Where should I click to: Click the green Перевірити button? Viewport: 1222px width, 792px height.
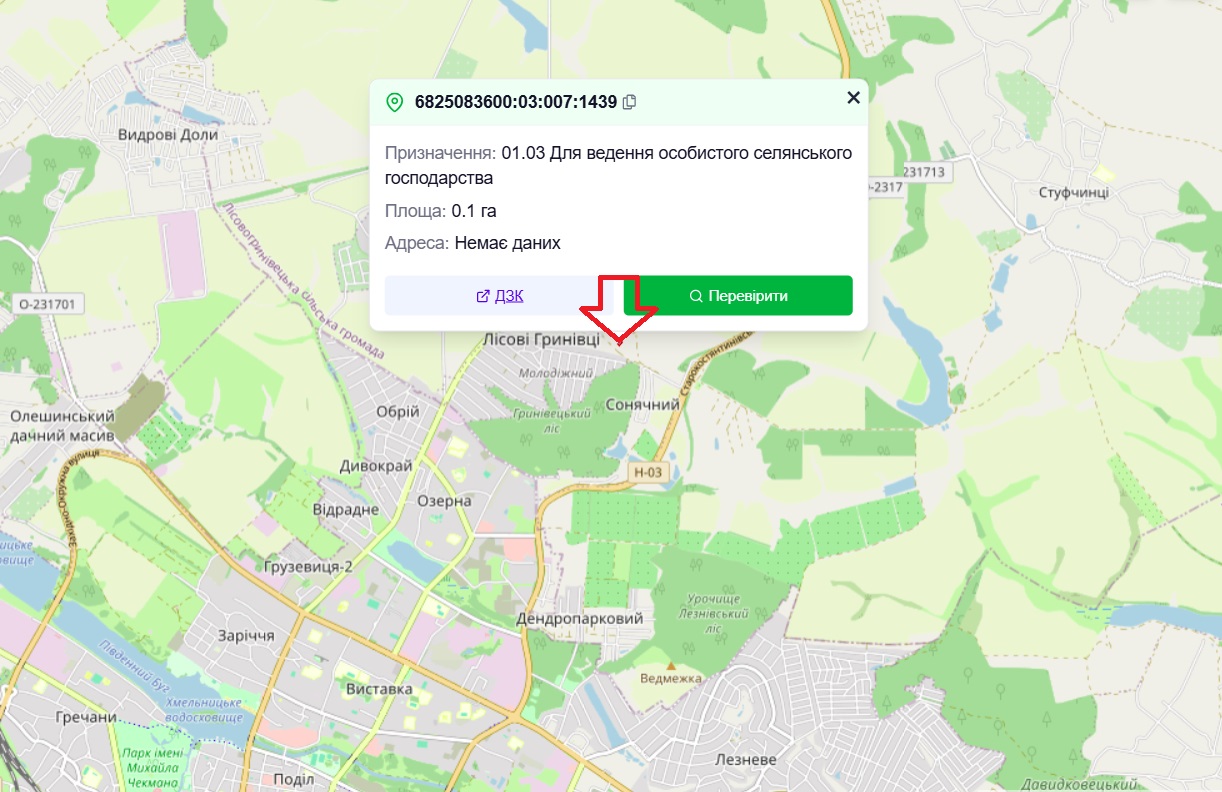(738, 296)
